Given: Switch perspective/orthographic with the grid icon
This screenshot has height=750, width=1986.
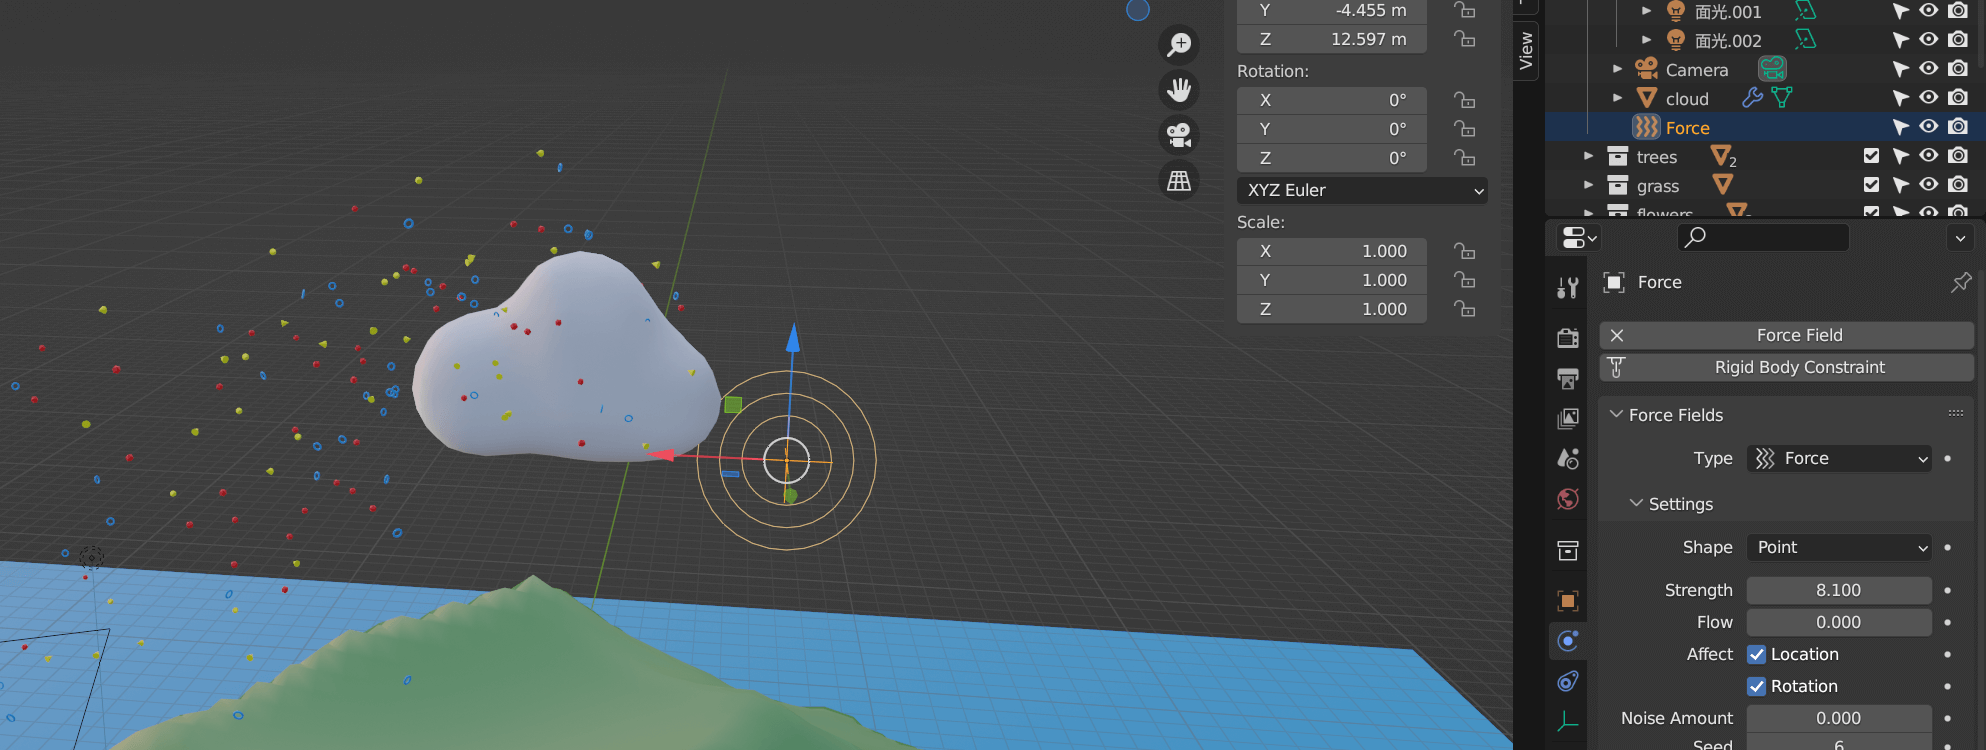Looking at the screenshot, I should [1179, 180].
